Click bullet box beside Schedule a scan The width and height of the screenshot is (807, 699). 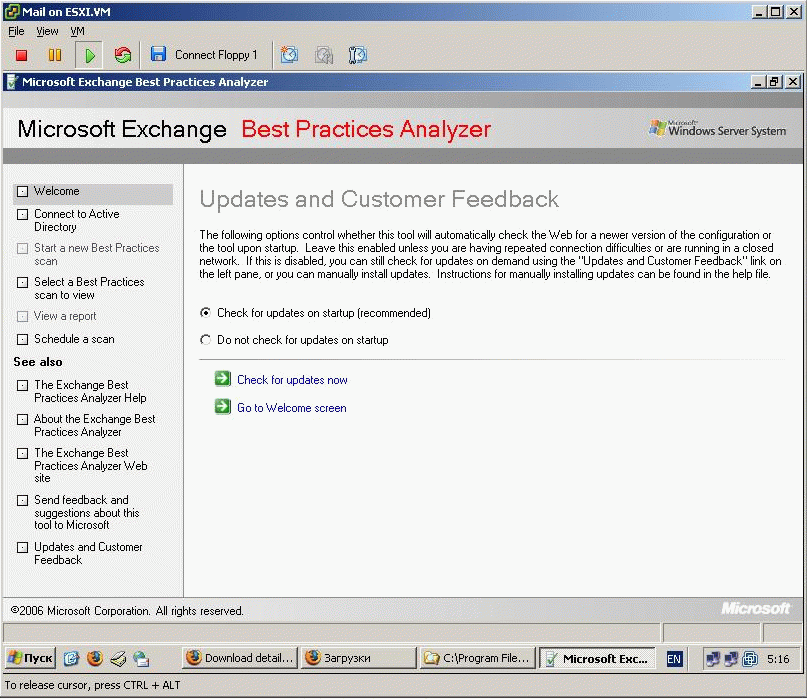click(x=22, y=339)
